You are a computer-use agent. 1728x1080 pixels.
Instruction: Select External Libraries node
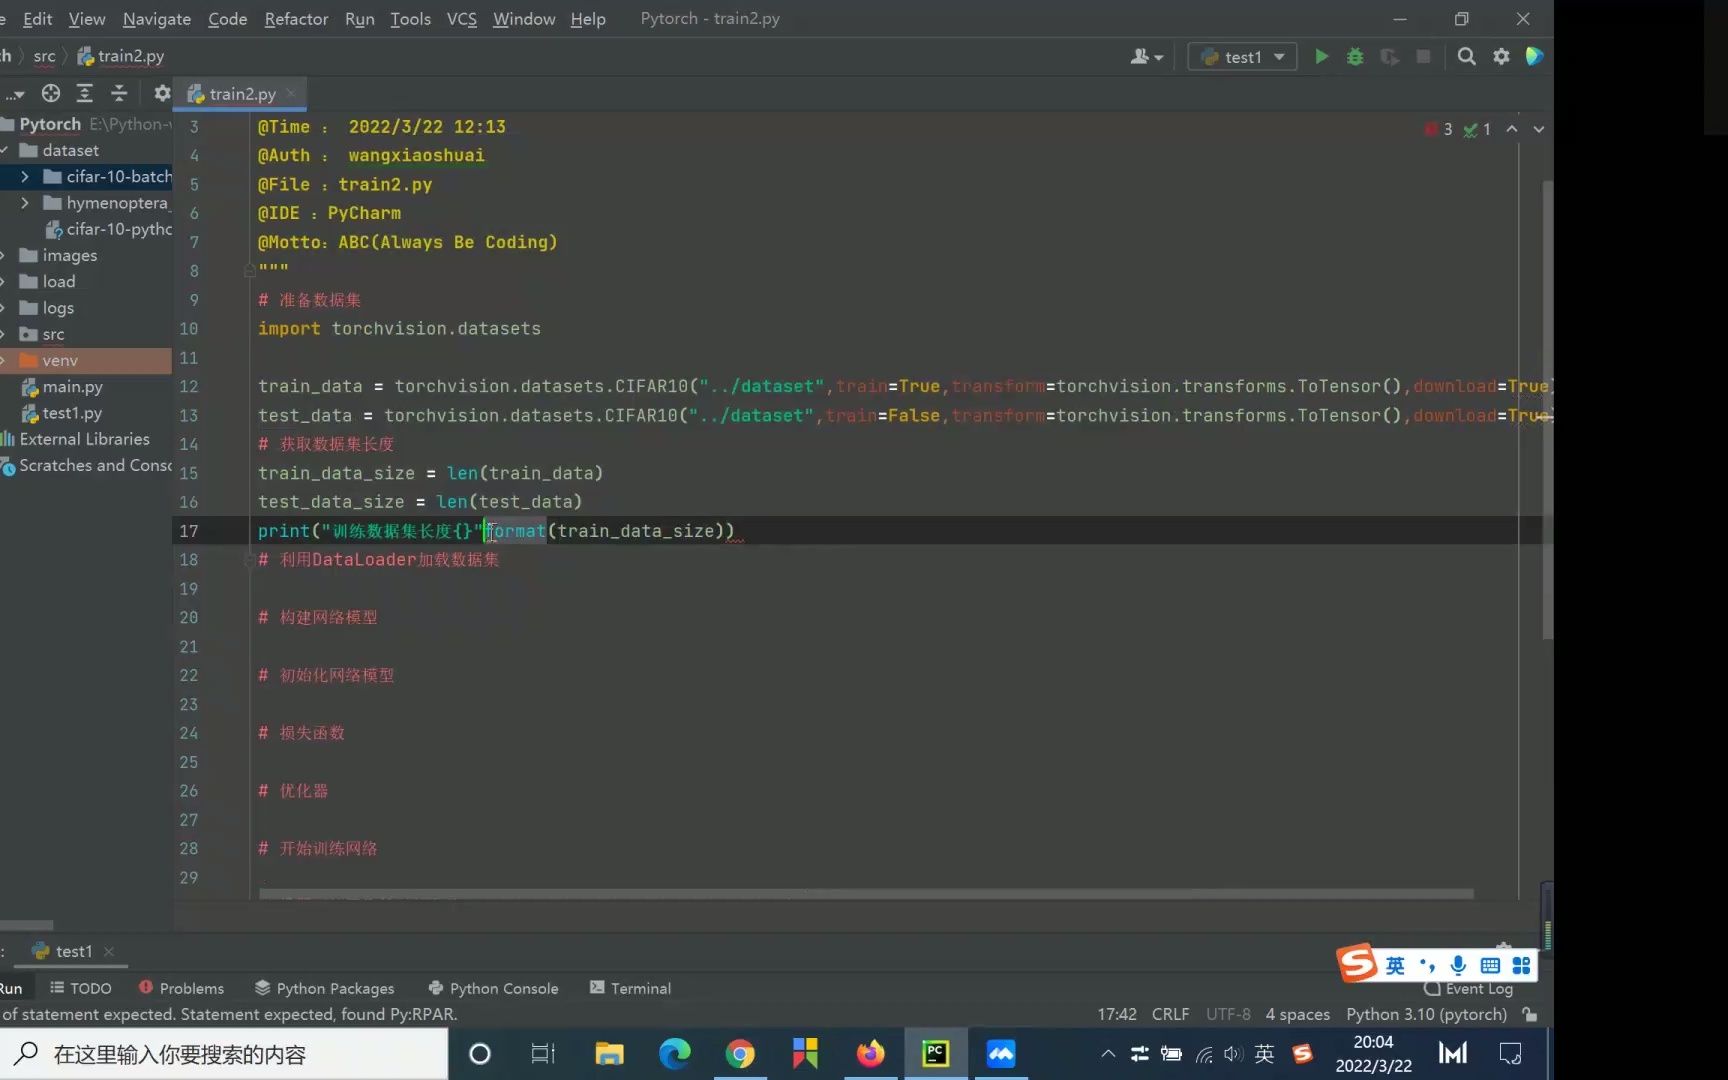pos(84,439)
